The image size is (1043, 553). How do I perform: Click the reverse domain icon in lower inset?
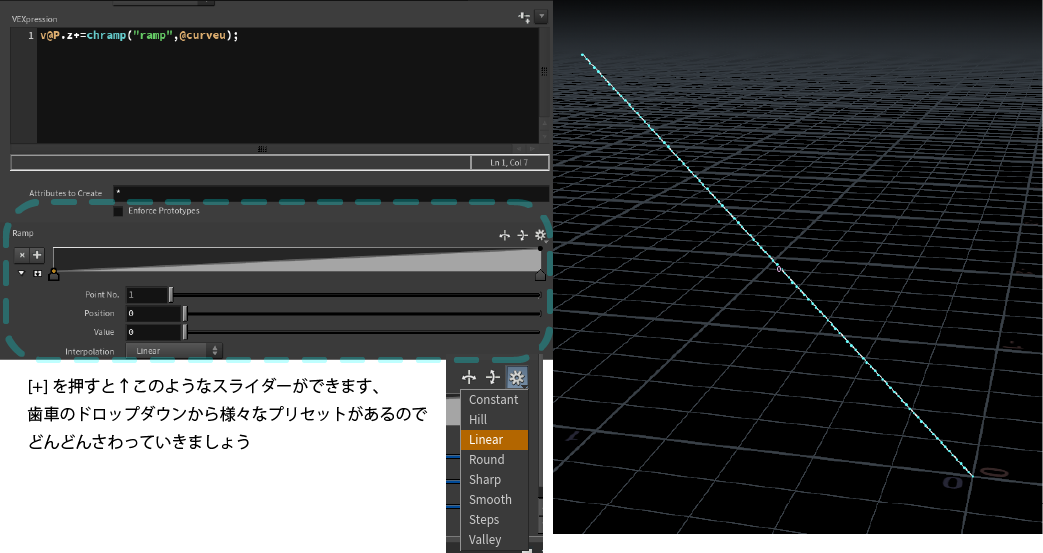point(469,377)
